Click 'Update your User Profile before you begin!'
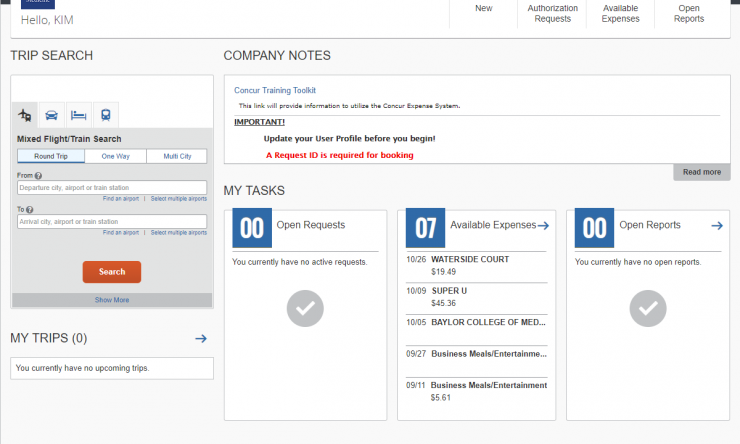This screenshot has height=444, width=740. click(349, 139)
